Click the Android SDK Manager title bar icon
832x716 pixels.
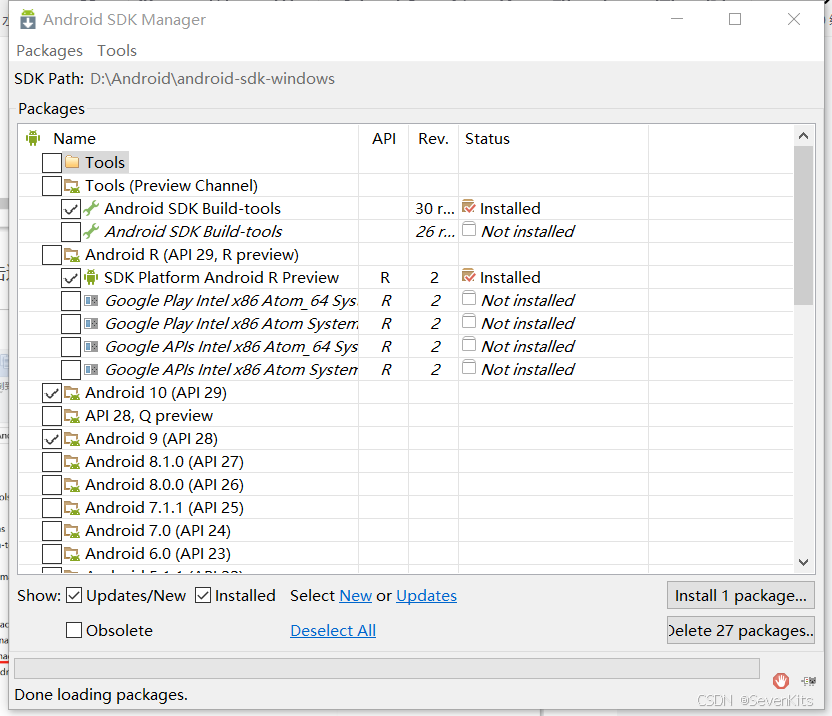click(x=28, y=19)
